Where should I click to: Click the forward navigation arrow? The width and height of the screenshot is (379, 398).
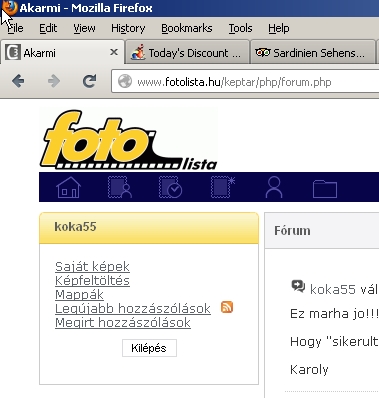[x=54, y=81]
